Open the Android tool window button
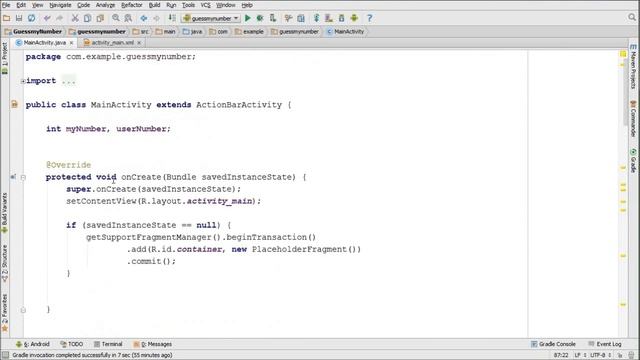640x360 pixels. [33, 344]
